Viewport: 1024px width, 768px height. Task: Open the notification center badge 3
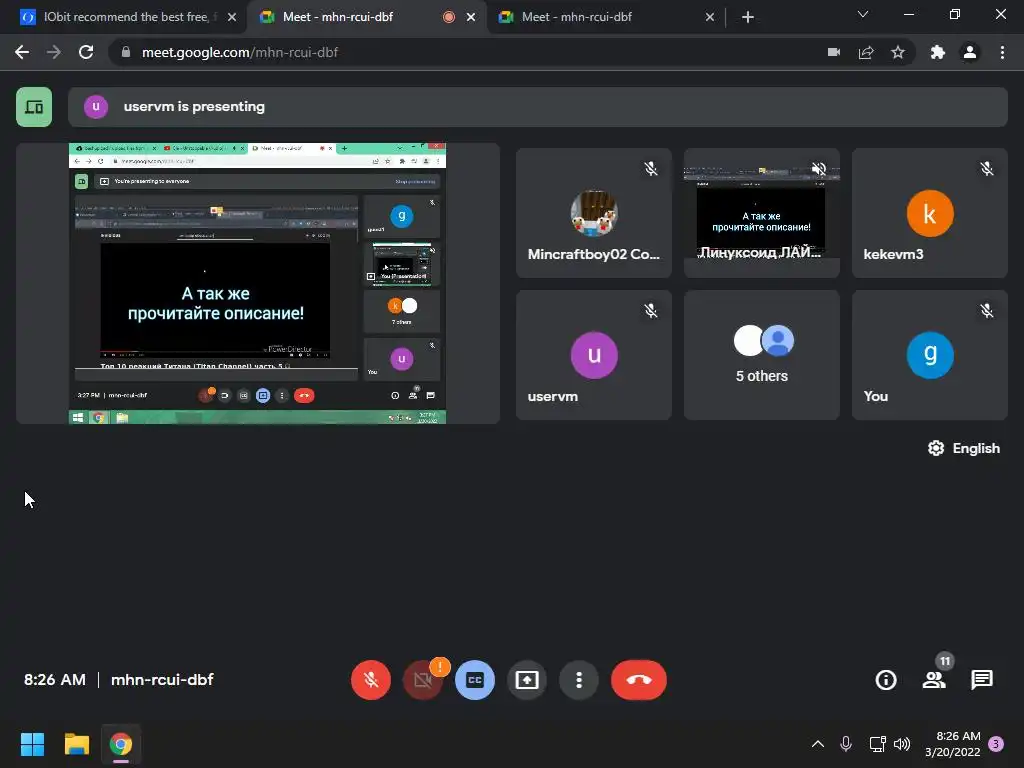pos(997,744)
